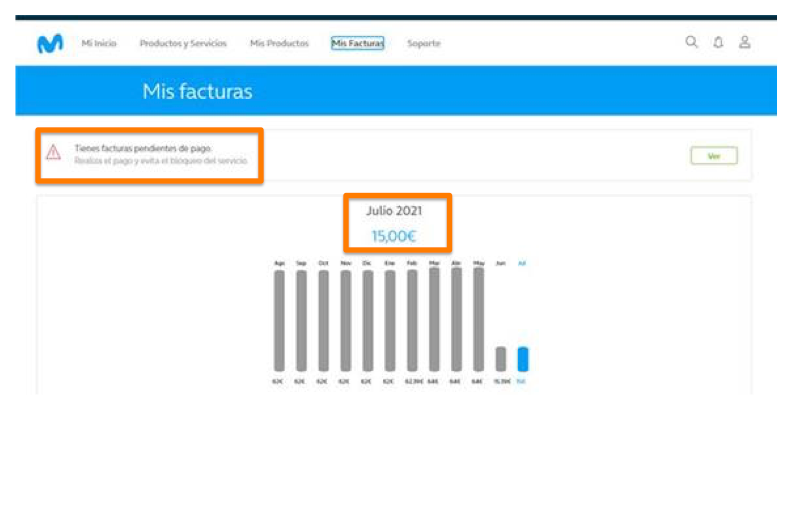Choose the May invoice bar
The image size is (793, 514).
coord(478,320)
